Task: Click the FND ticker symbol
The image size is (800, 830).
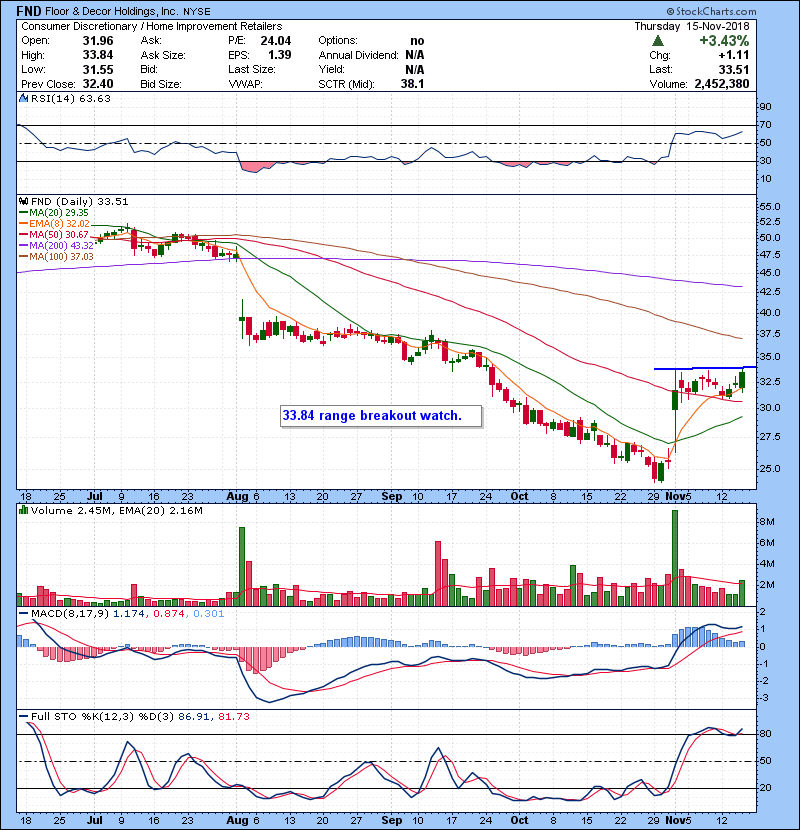Action: (x=29, y=11)
